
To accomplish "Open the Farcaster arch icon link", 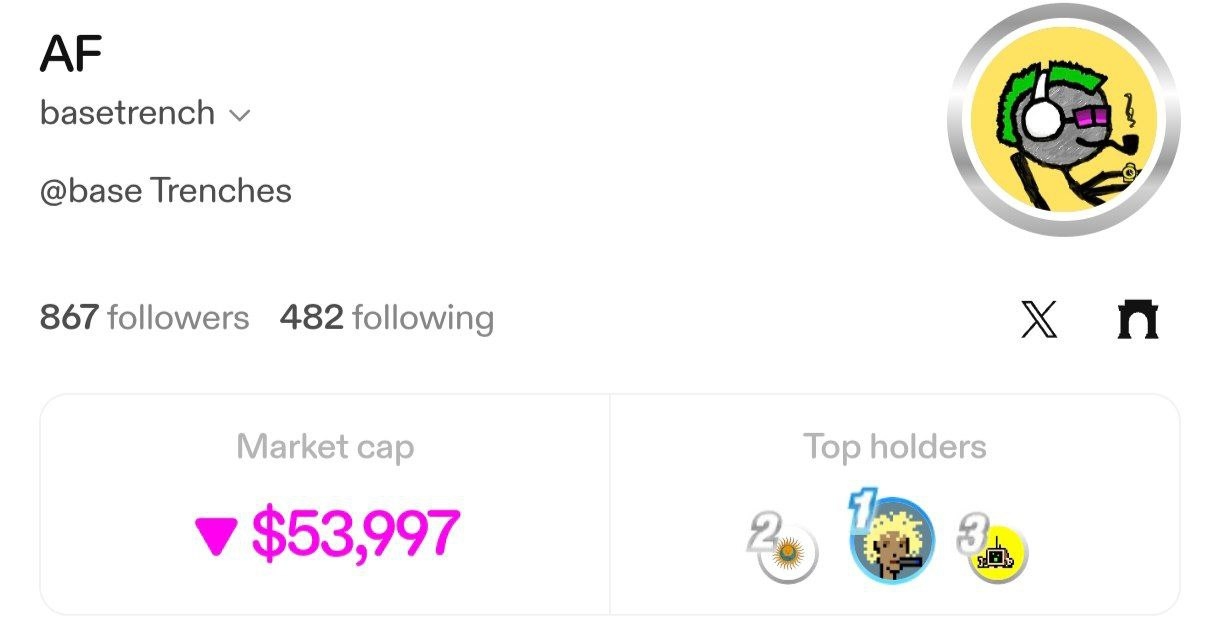I will (x=1137, y=321).
